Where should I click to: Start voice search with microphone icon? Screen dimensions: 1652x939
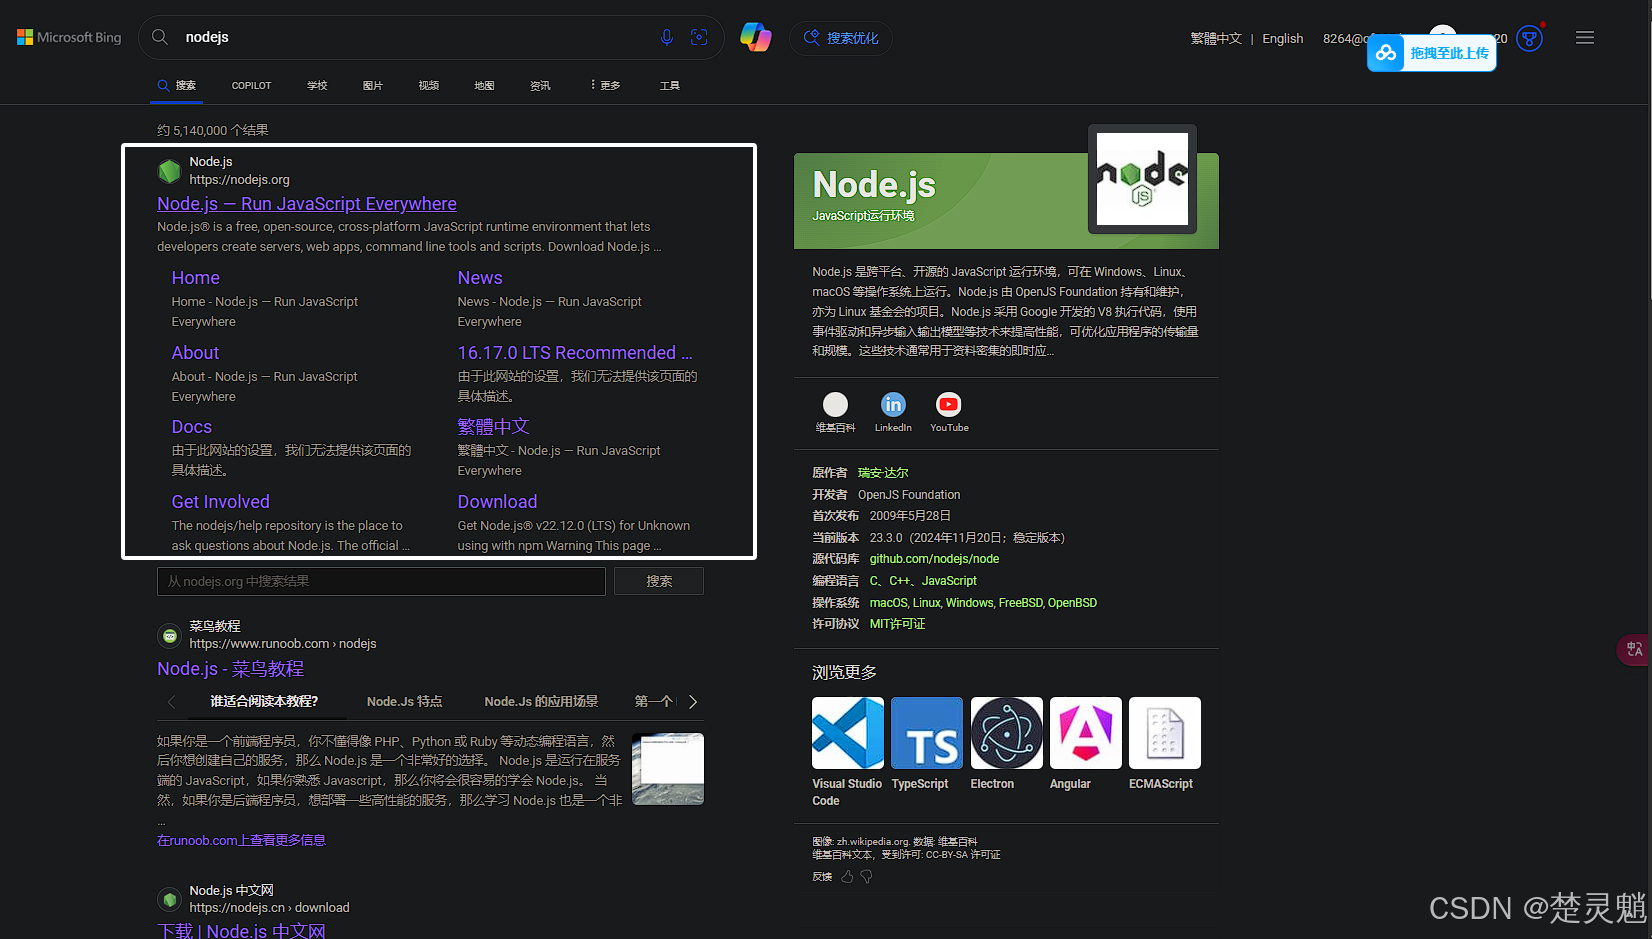coord(667,37)
